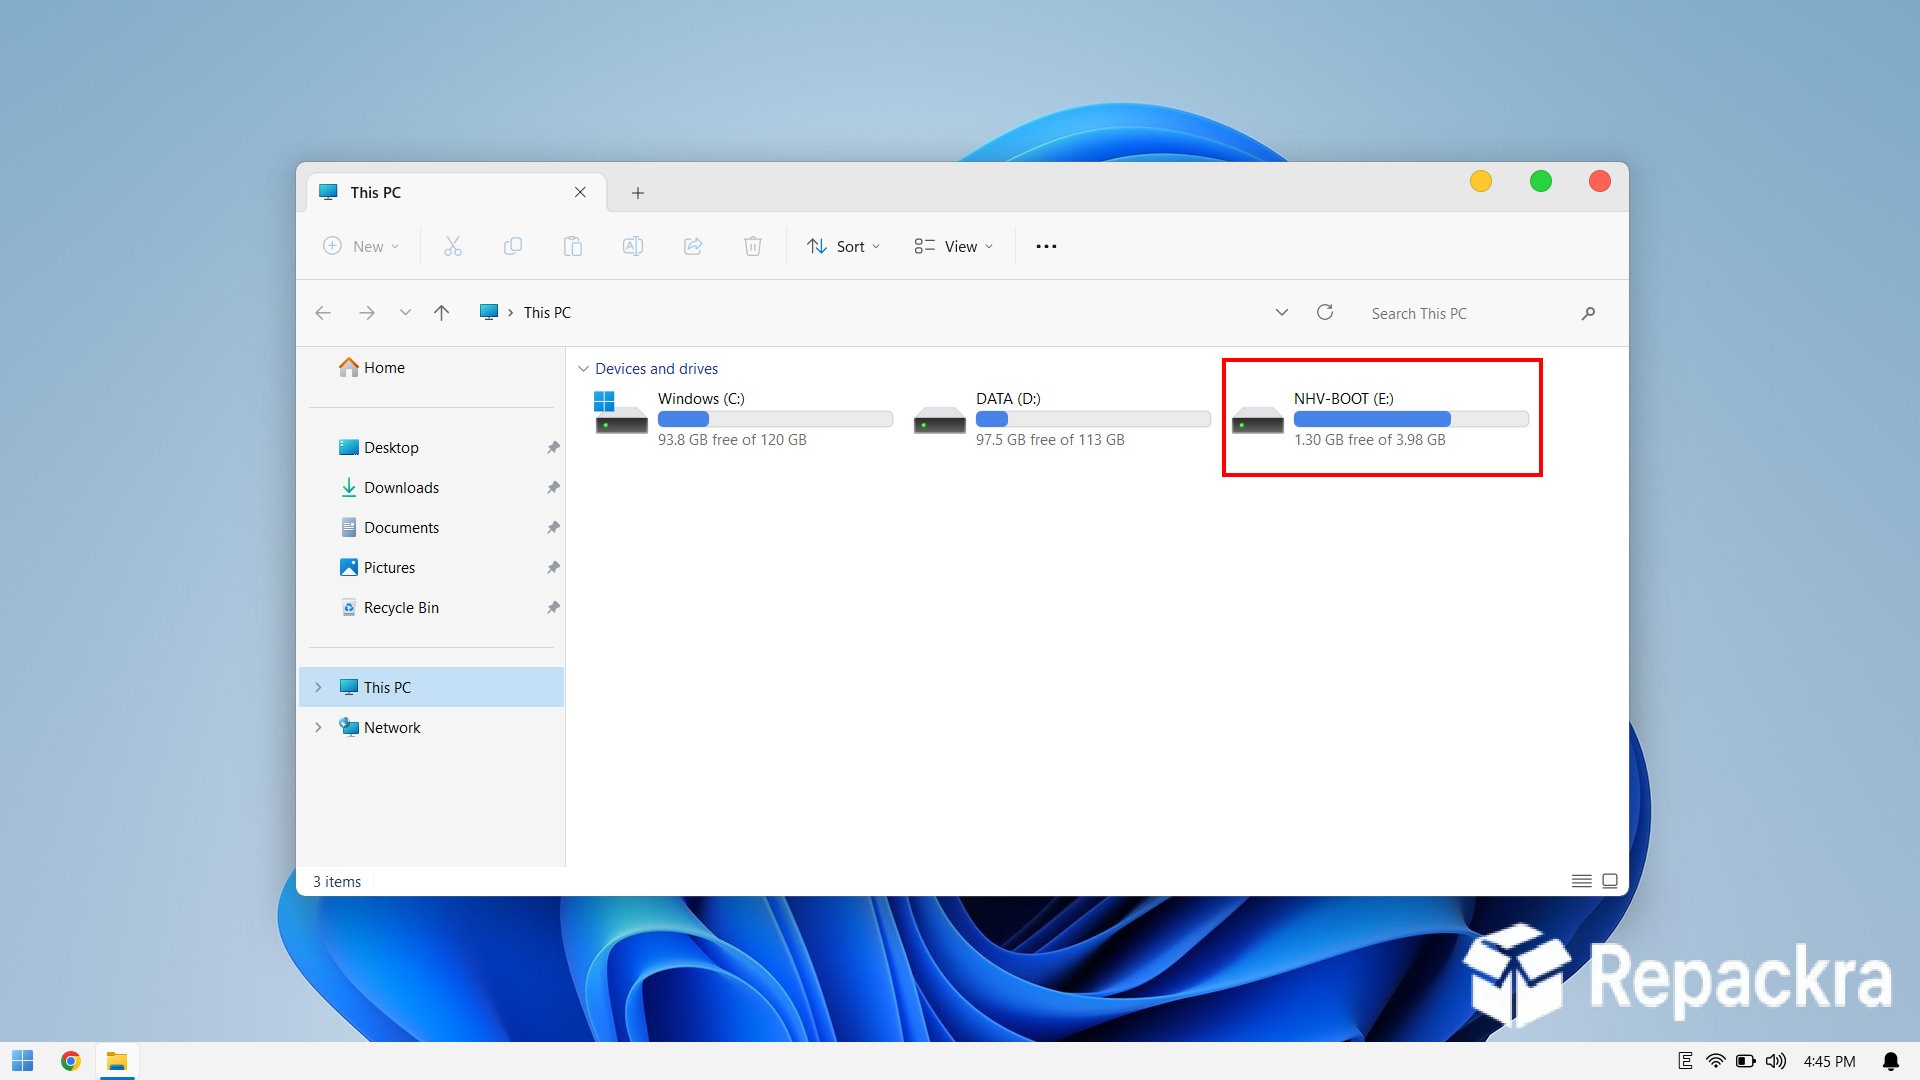Open volume control in system tray
This screenshot has width=1920, height=1080.
(1776, 1061)
